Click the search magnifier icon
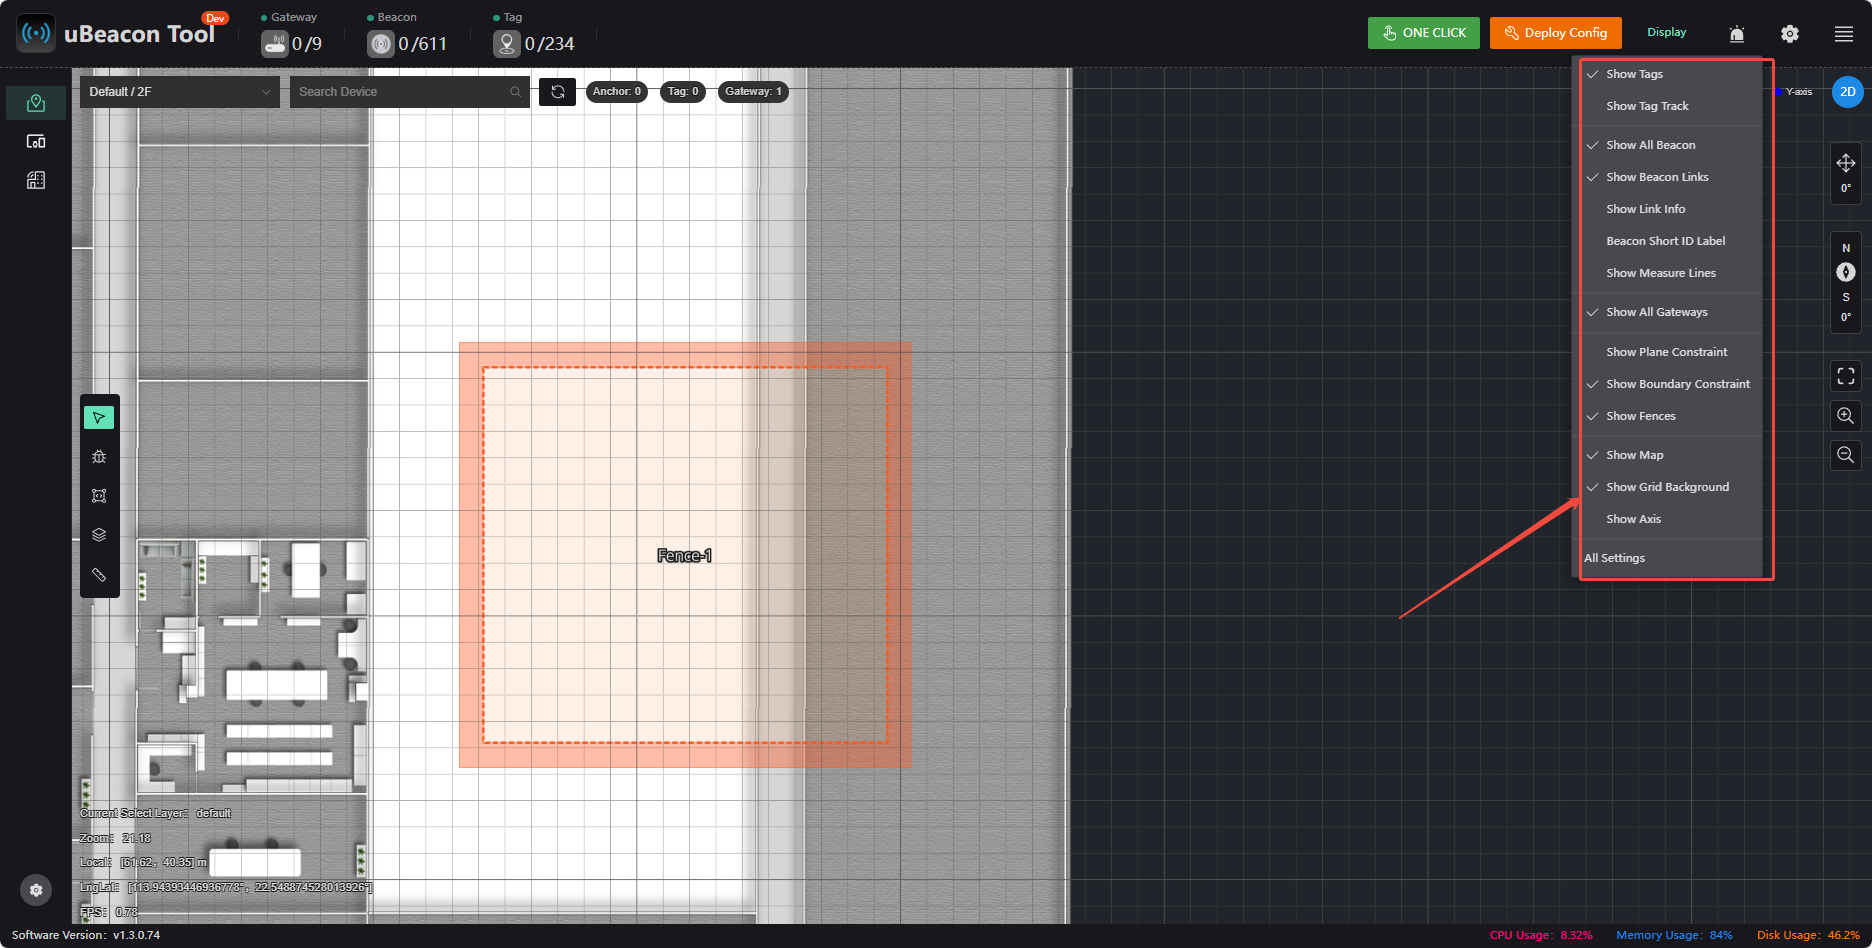 [515, 92]
